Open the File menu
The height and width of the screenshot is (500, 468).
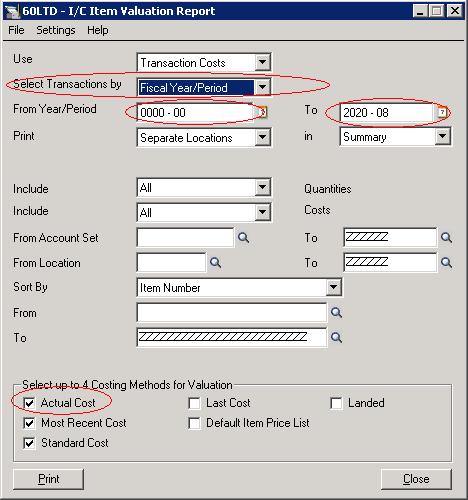[16, 30]
